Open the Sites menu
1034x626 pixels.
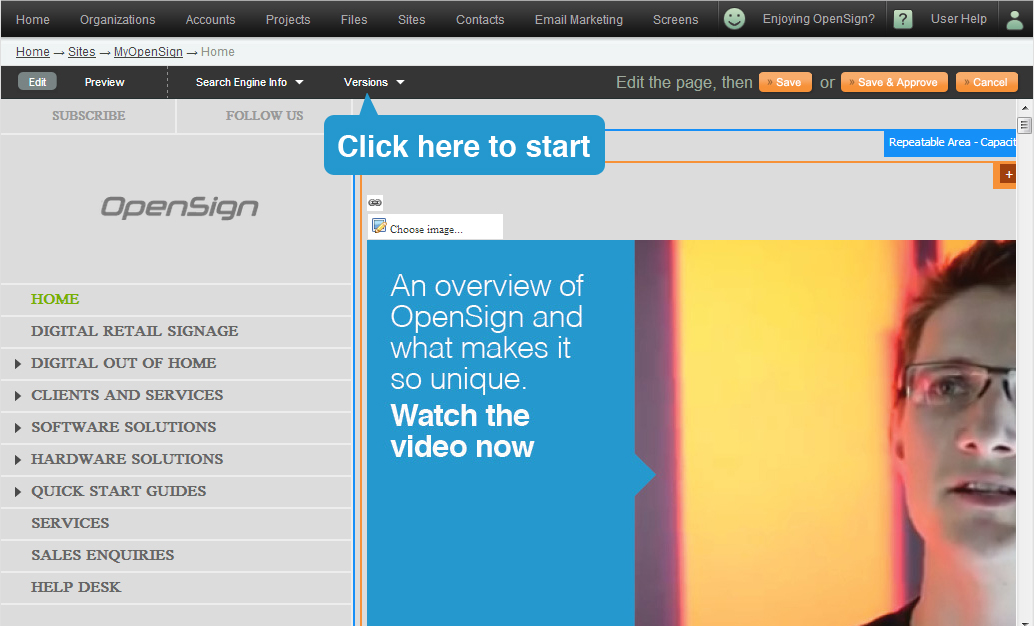(x=411, y=19)
